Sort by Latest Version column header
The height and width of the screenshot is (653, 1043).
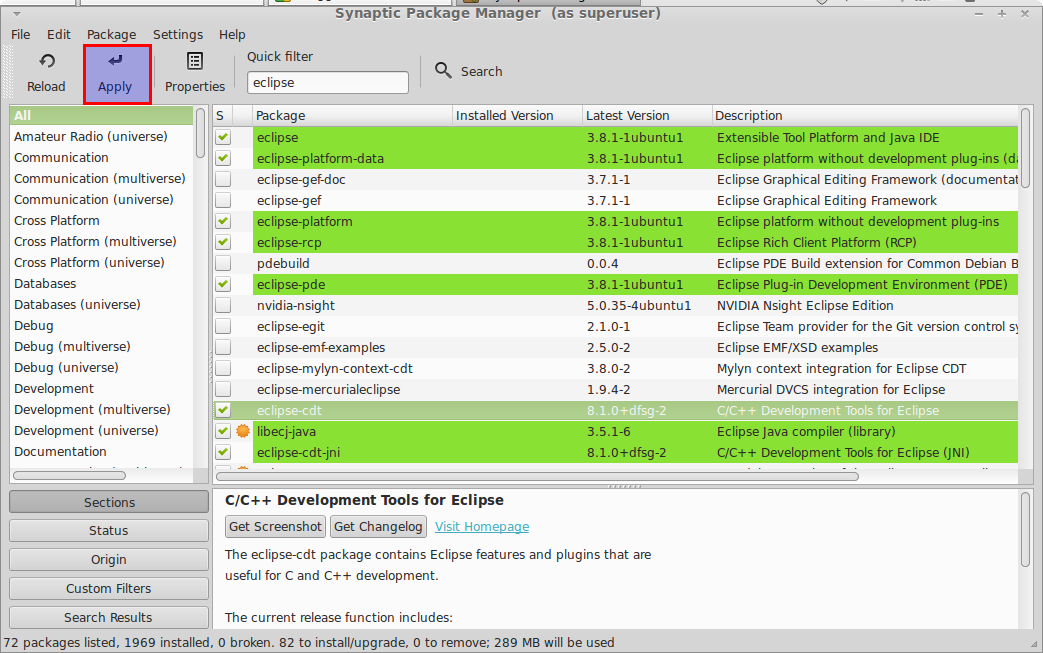[647, 116]
